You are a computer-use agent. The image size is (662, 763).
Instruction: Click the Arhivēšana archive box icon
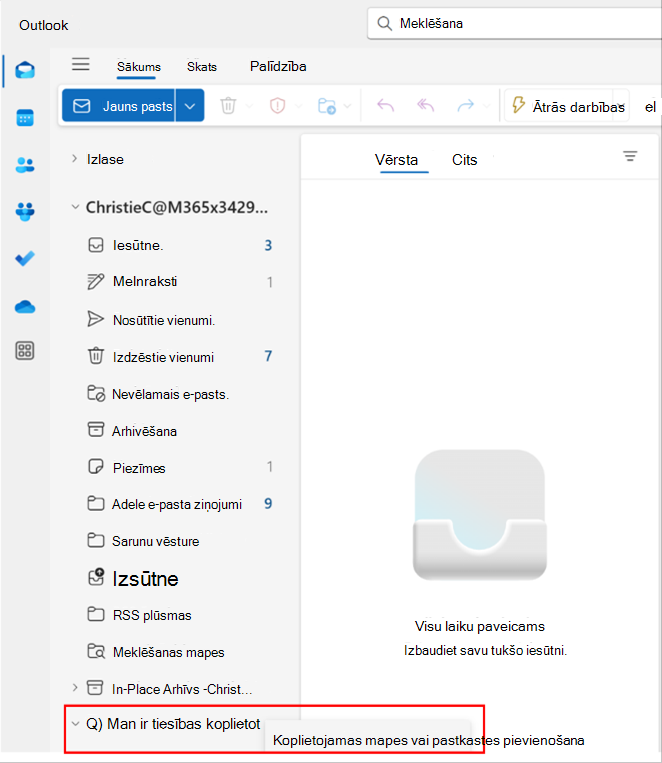pyautogui.click(x=96, y=430)
